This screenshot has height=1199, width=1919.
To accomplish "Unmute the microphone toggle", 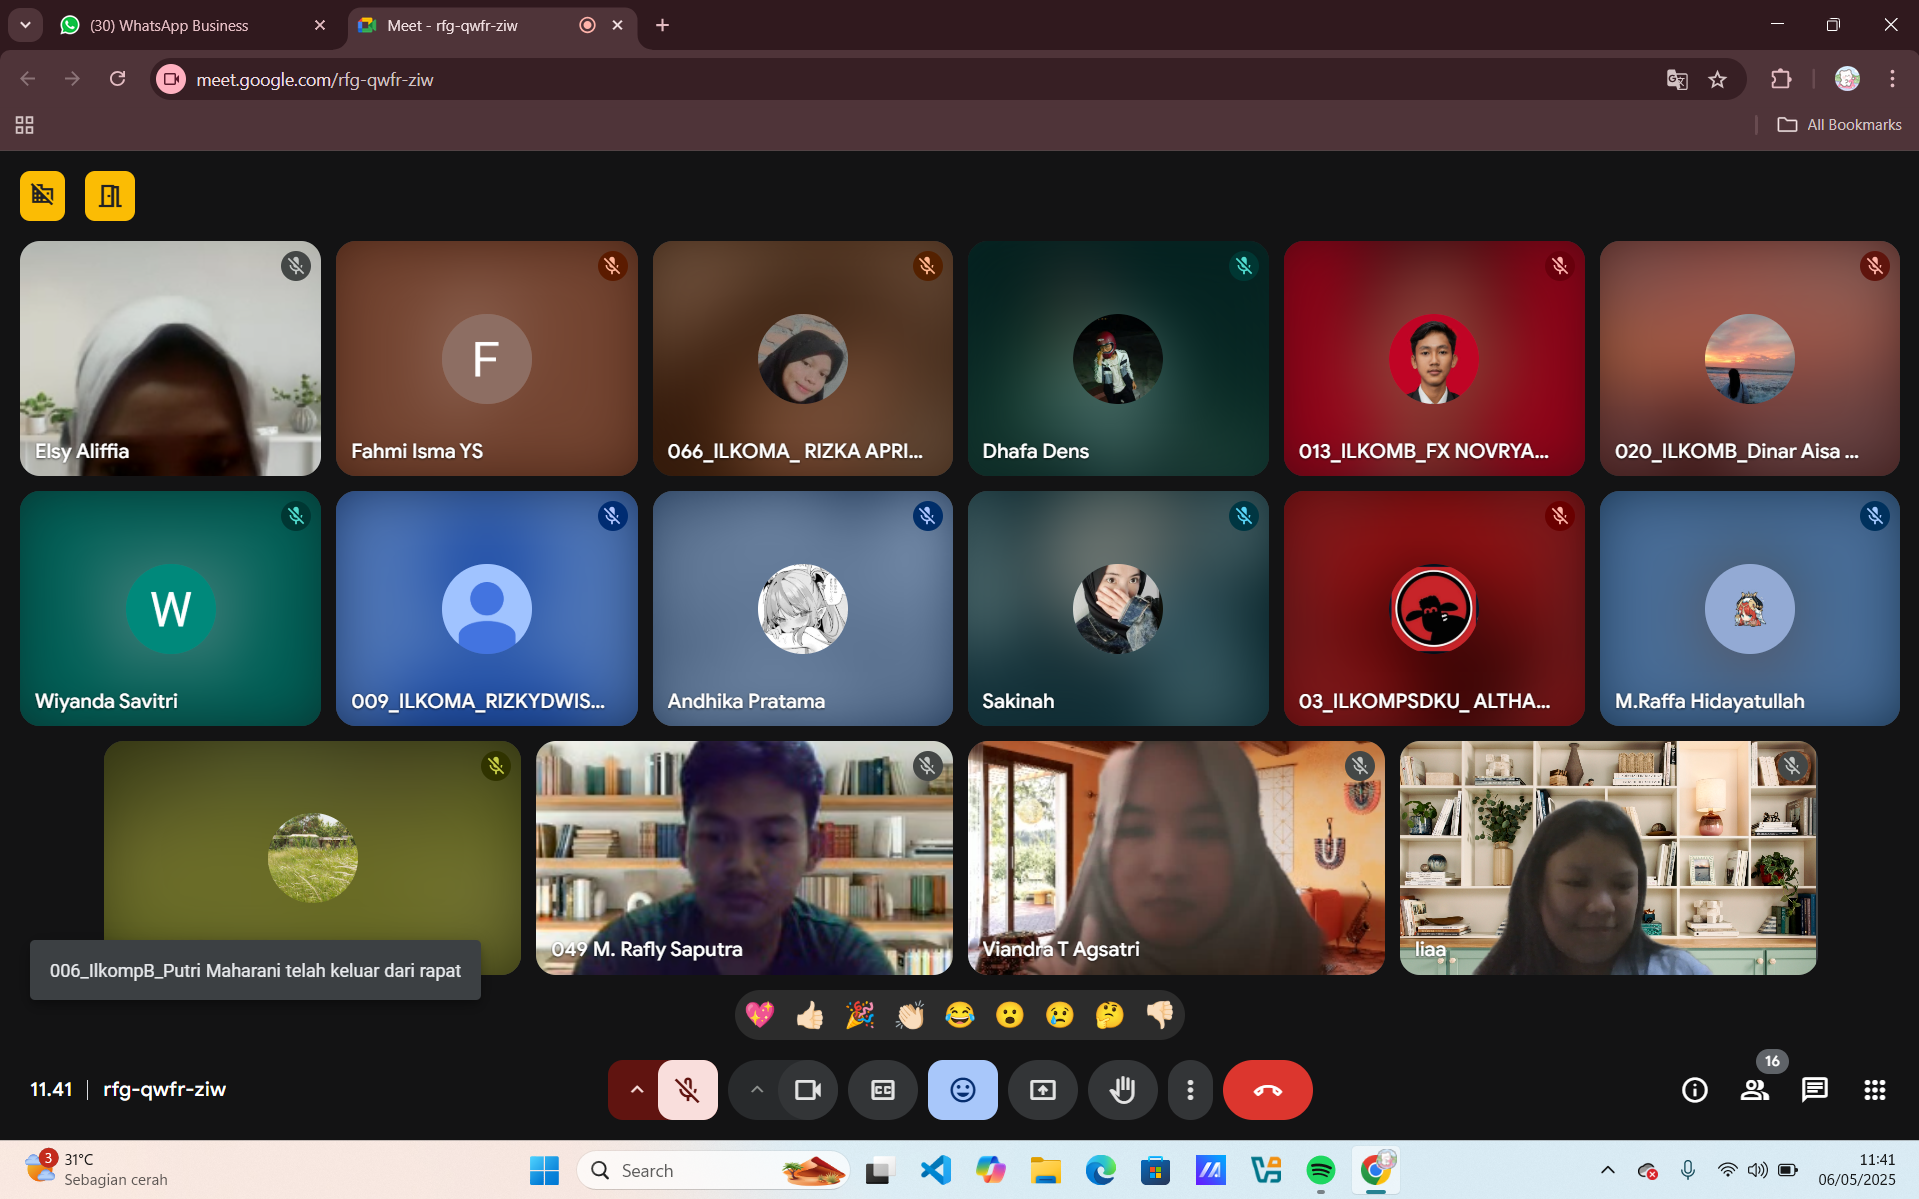I will (687, 1090).
